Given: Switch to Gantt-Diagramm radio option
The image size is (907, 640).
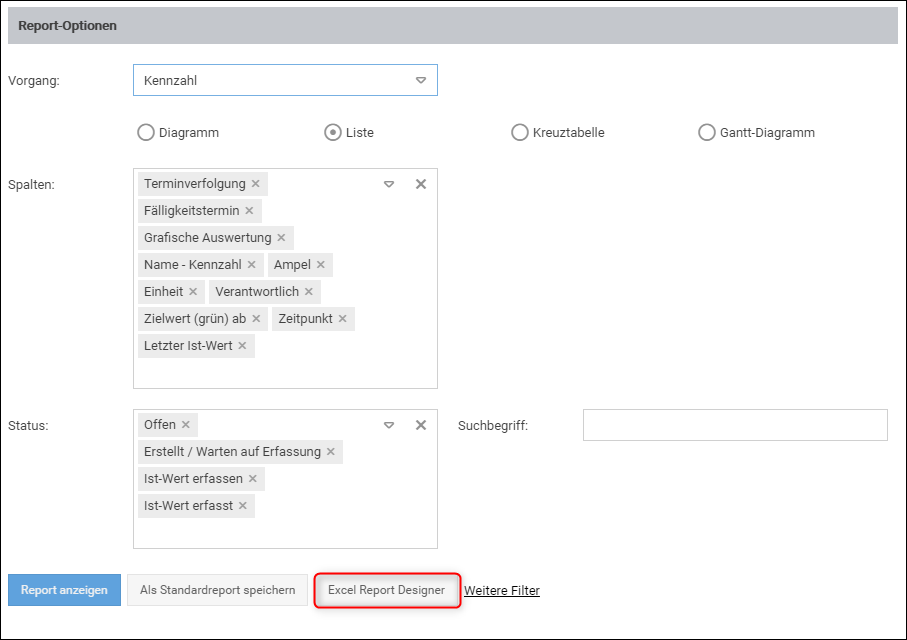Looking at the screenshot, I should pos(706,132).
